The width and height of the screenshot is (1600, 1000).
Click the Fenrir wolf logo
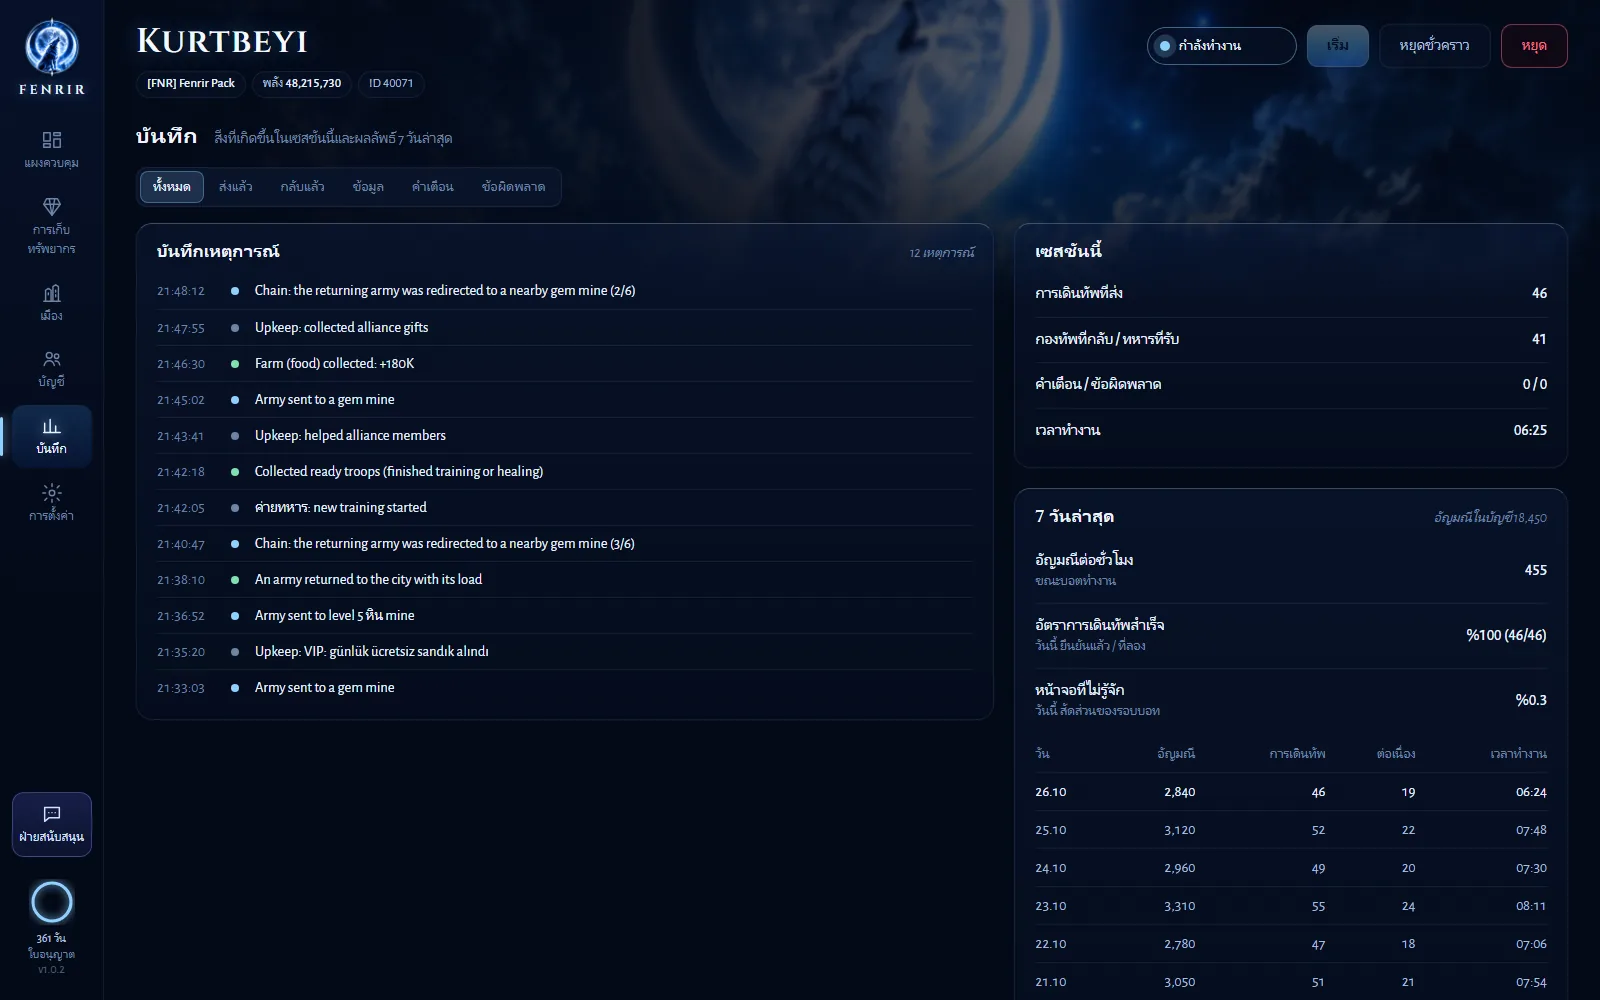51,47
